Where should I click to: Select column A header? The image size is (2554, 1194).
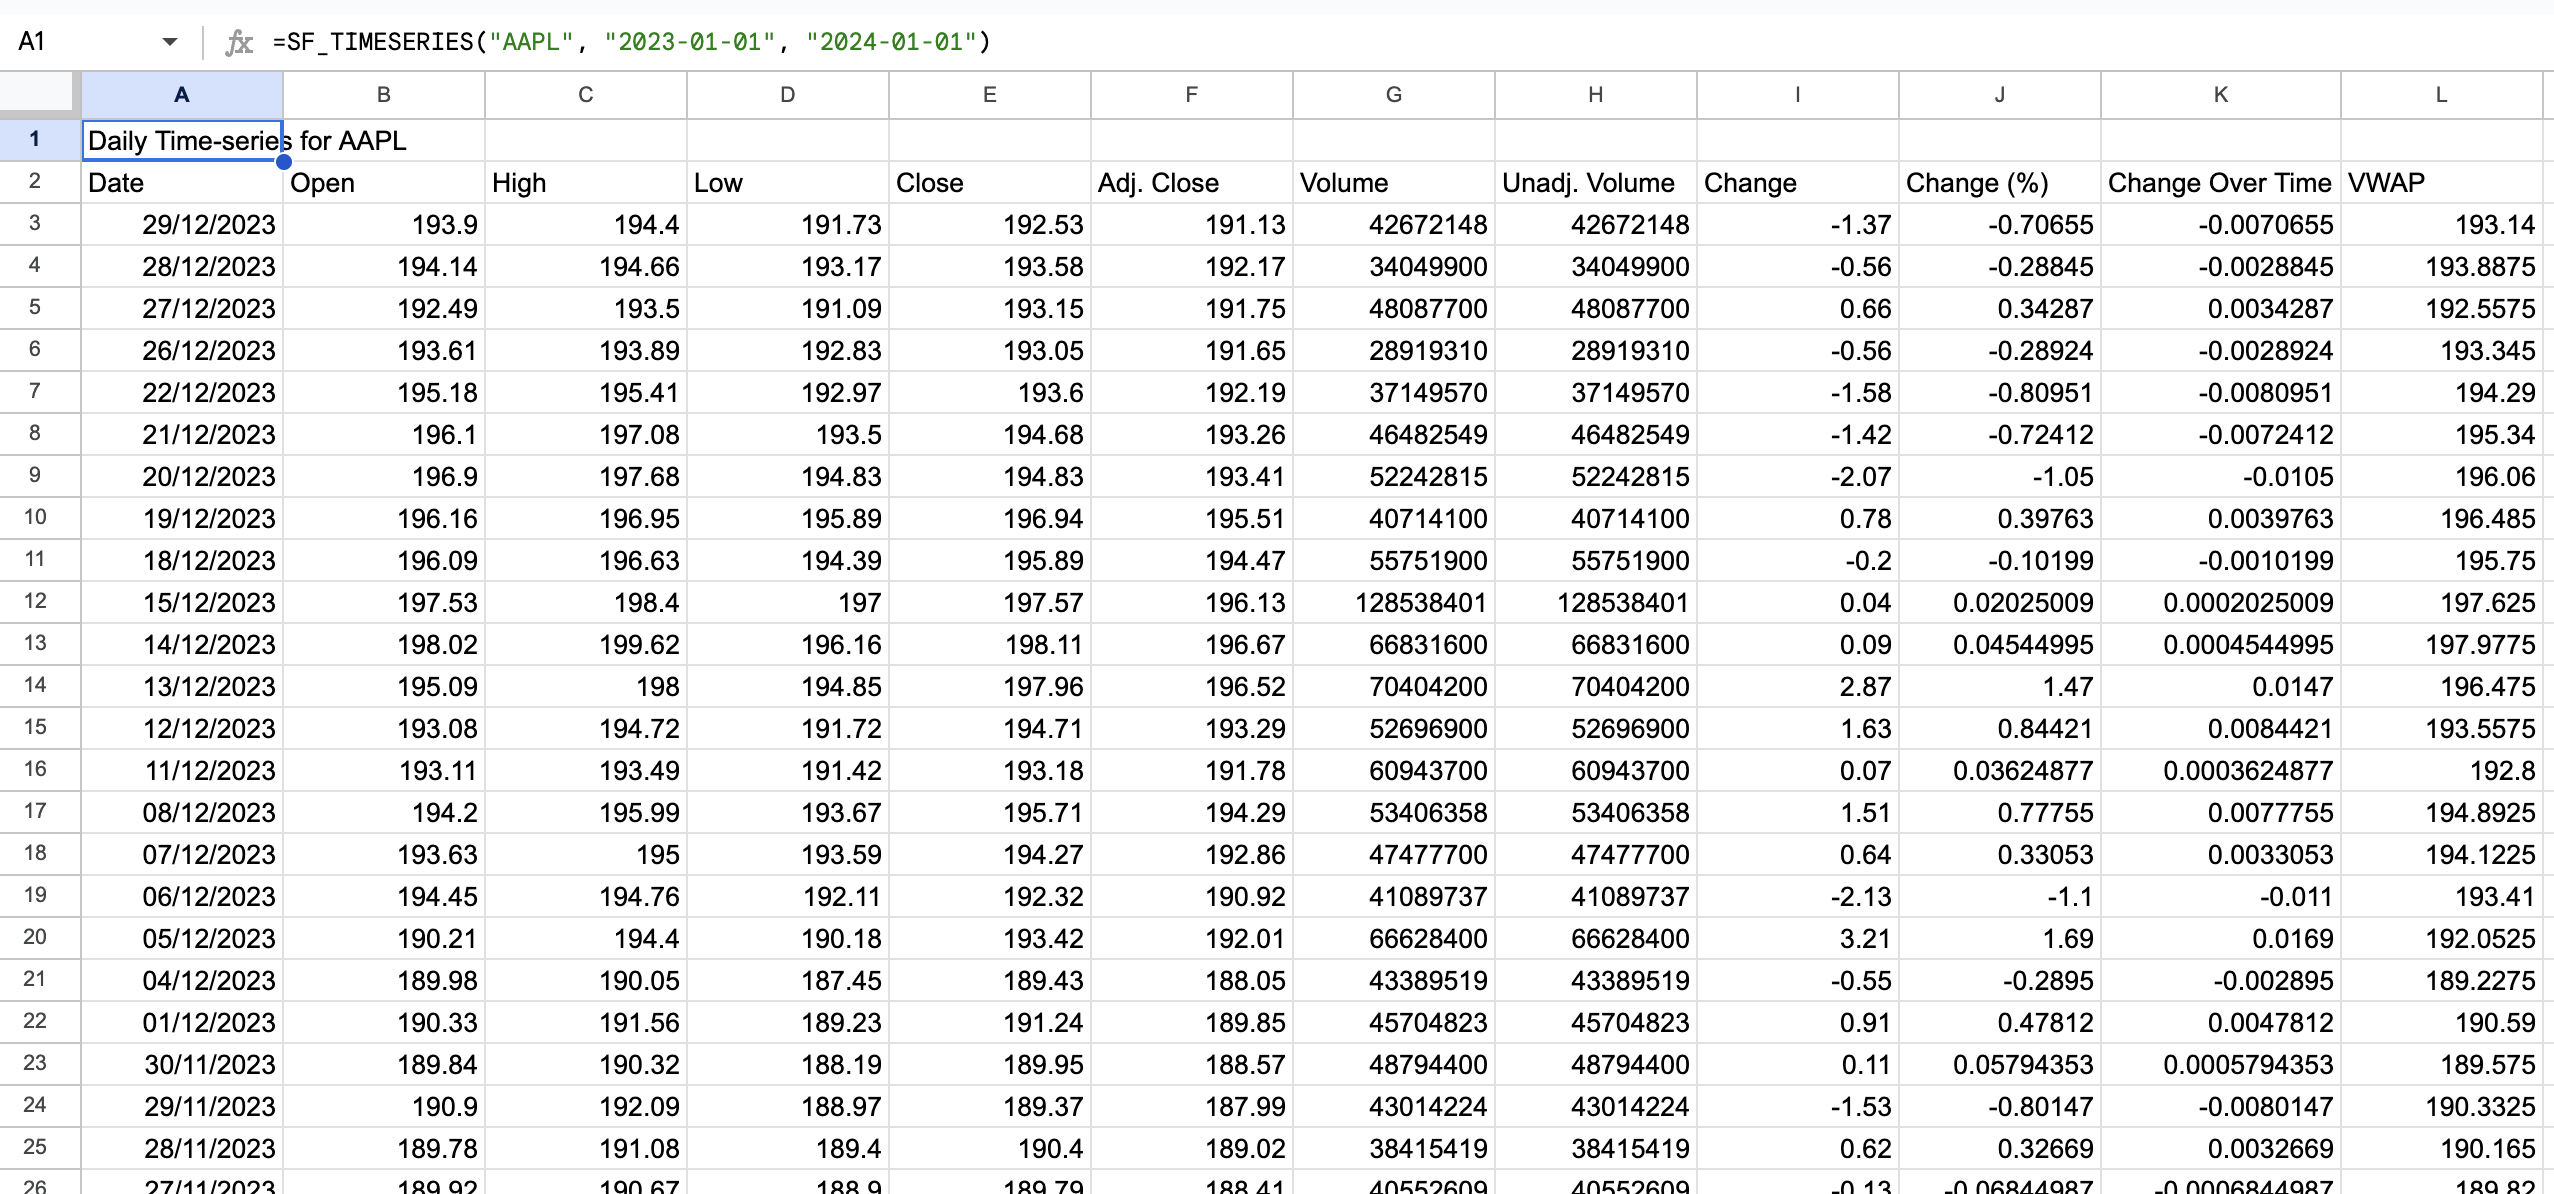(182, 94)
